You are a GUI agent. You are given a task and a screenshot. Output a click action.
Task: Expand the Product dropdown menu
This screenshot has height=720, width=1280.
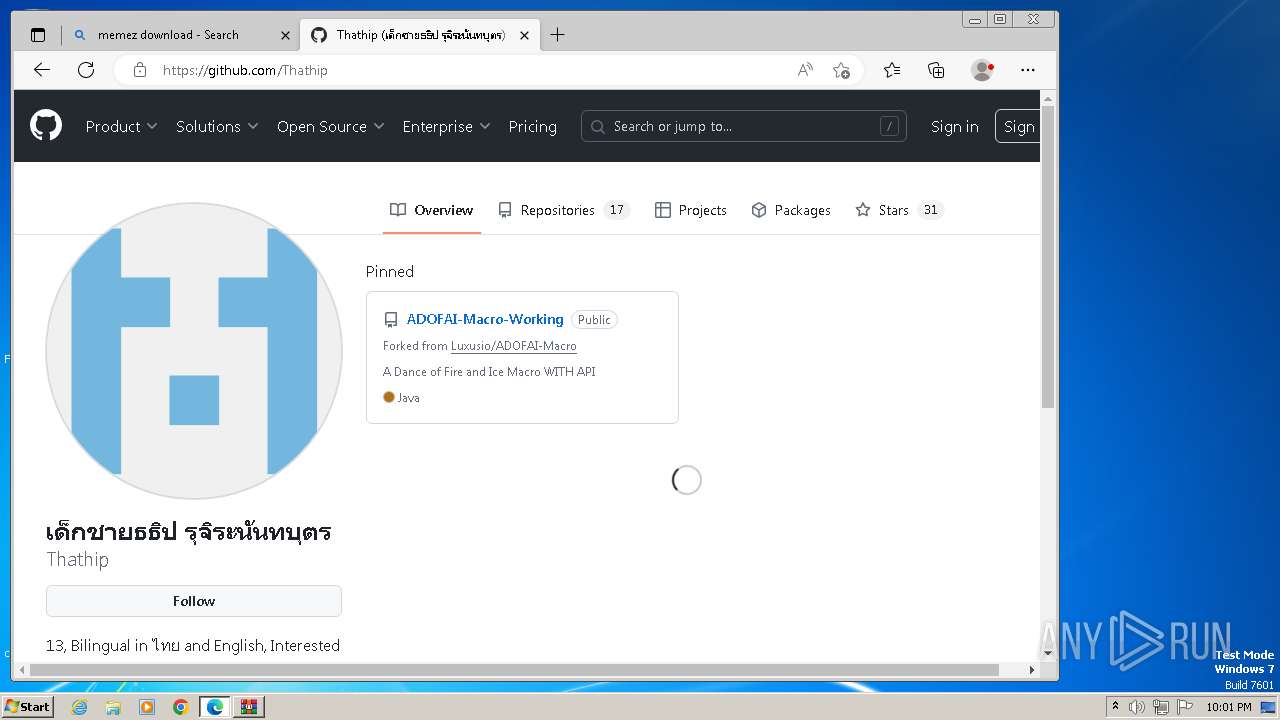pyautogui.click(x=121, y=126)
